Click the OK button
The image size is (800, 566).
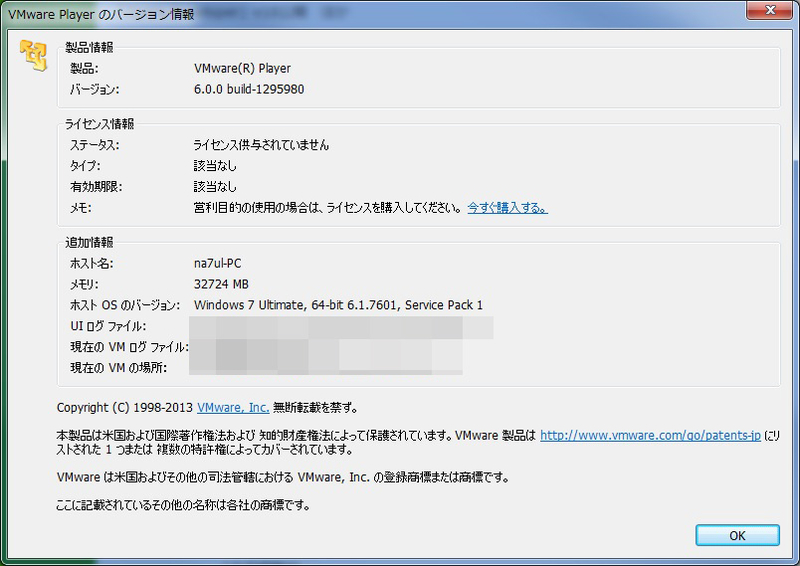(x=737, y=535)
